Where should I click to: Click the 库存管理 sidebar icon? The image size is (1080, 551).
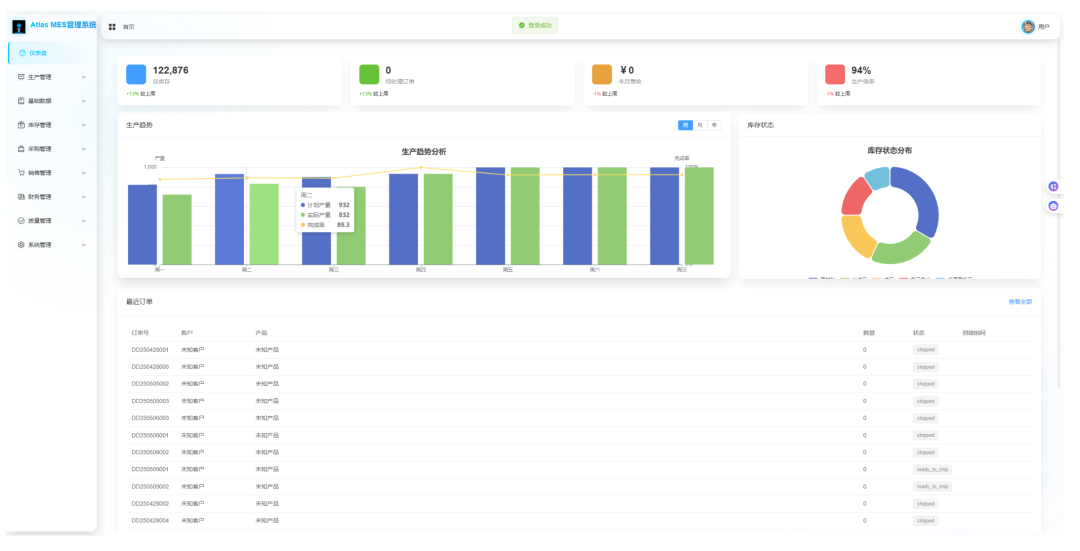(x=21, y=125)
